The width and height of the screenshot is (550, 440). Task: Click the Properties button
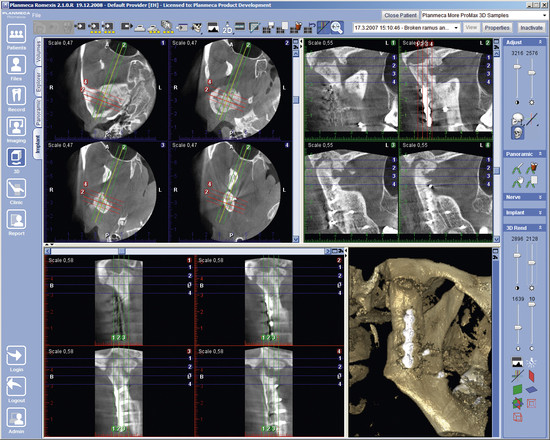tap(497, 28)
